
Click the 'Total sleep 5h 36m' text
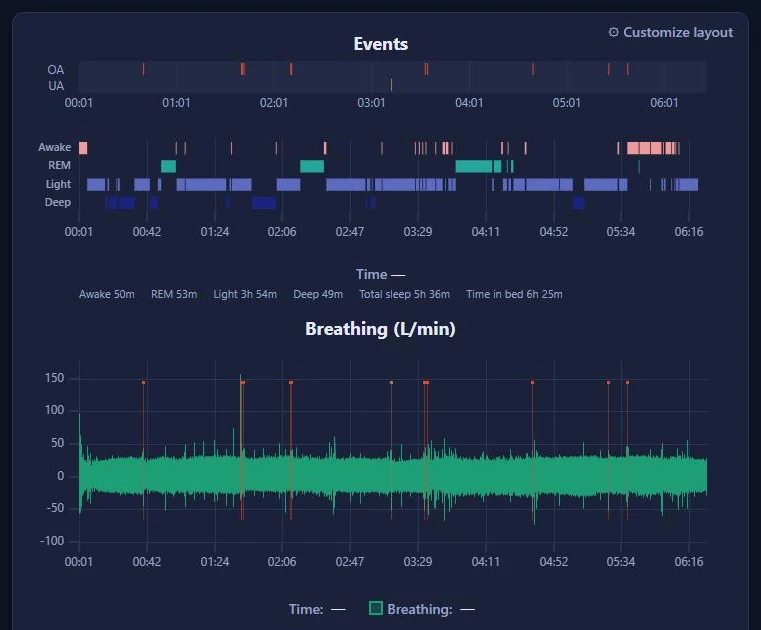404,294
